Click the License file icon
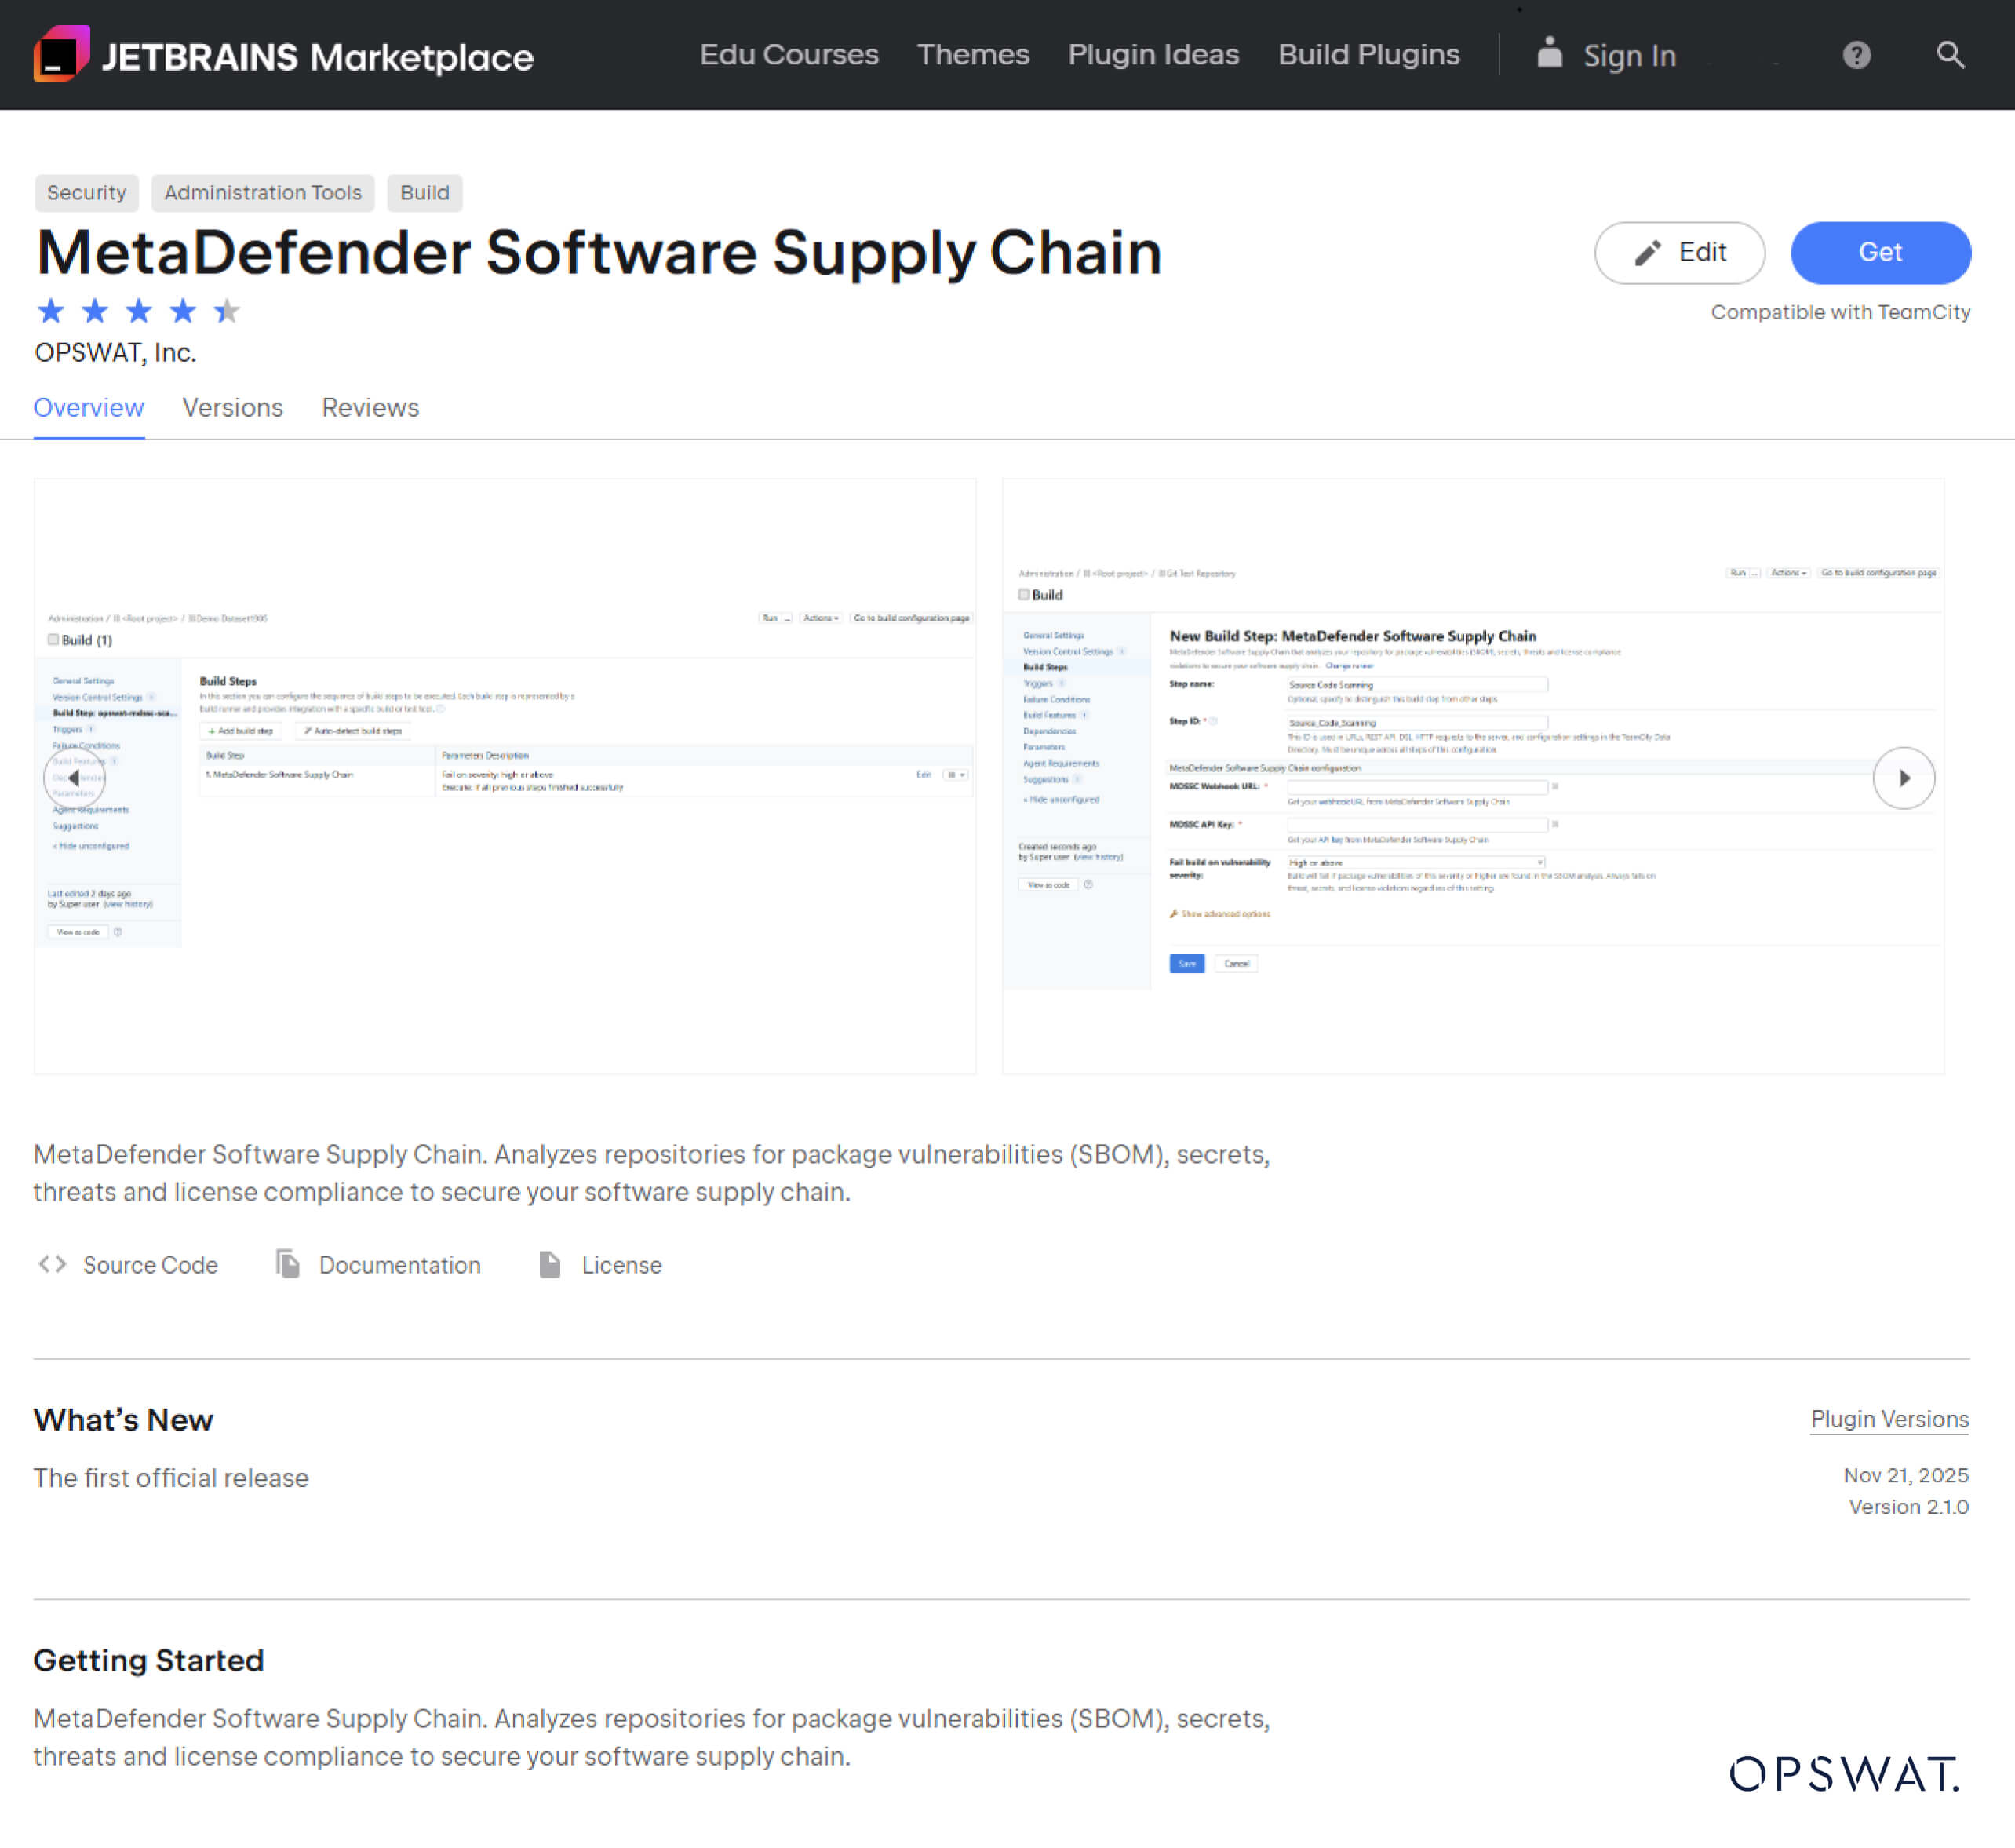Image resolution: width=2015 pixels, height=1848 pixels. pyautogui.click(x=550, y=1264)
